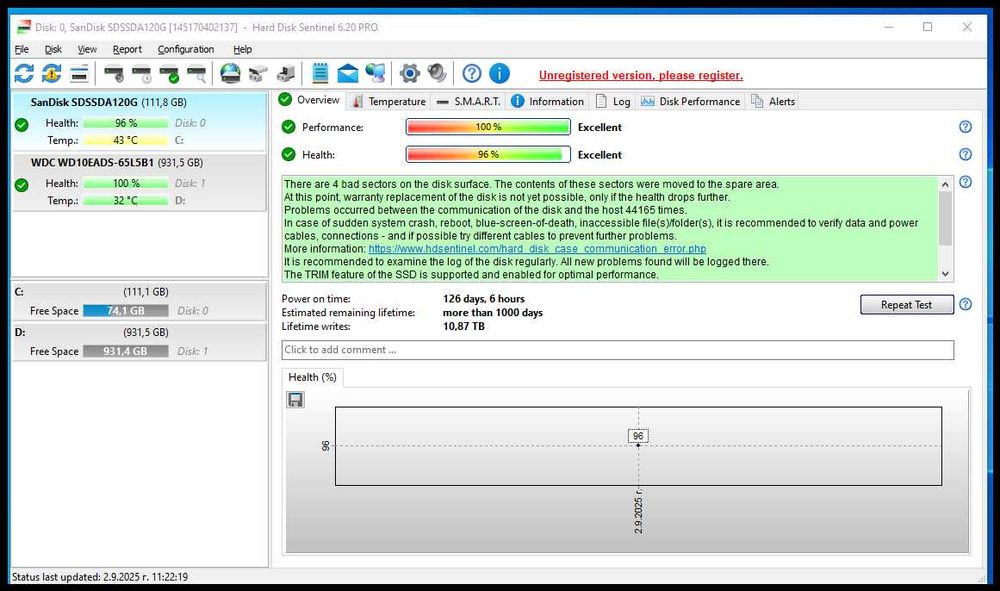The image size is (1000, 591).
Task: Click the disk icon with gray gauge badge
Action: [114, 74]
